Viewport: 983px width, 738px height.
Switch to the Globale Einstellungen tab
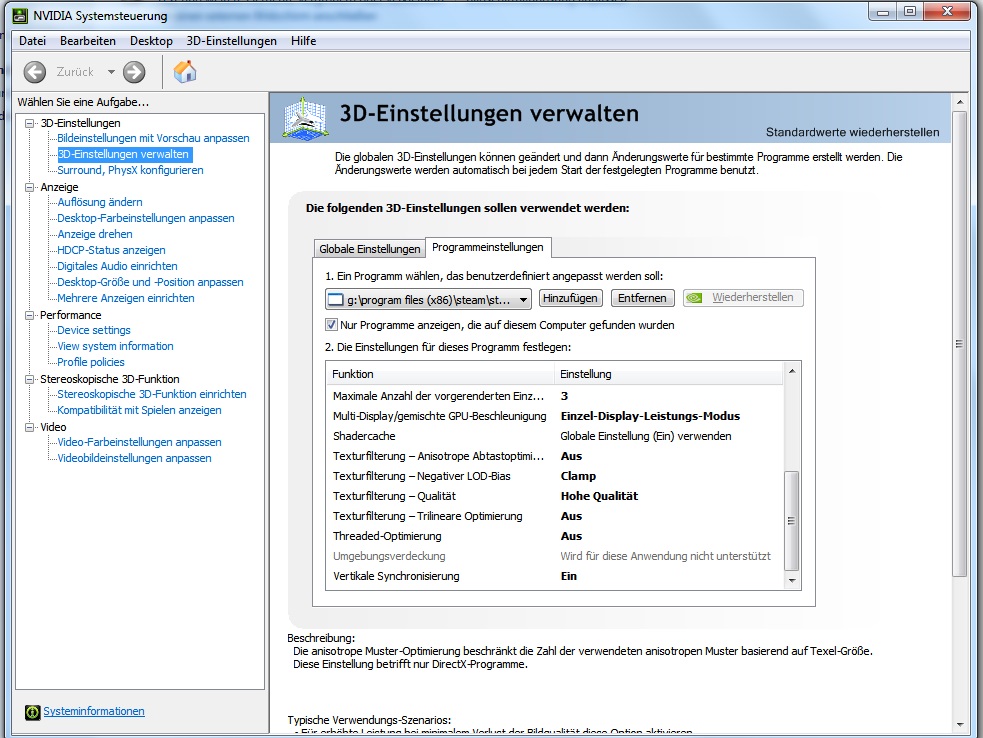[369, 249]
